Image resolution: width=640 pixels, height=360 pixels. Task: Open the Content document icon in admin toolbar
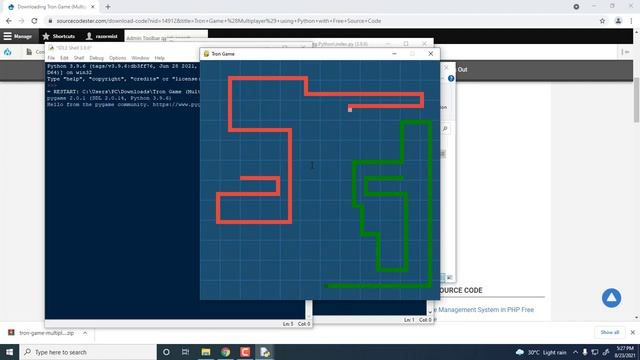click(29, 52)
